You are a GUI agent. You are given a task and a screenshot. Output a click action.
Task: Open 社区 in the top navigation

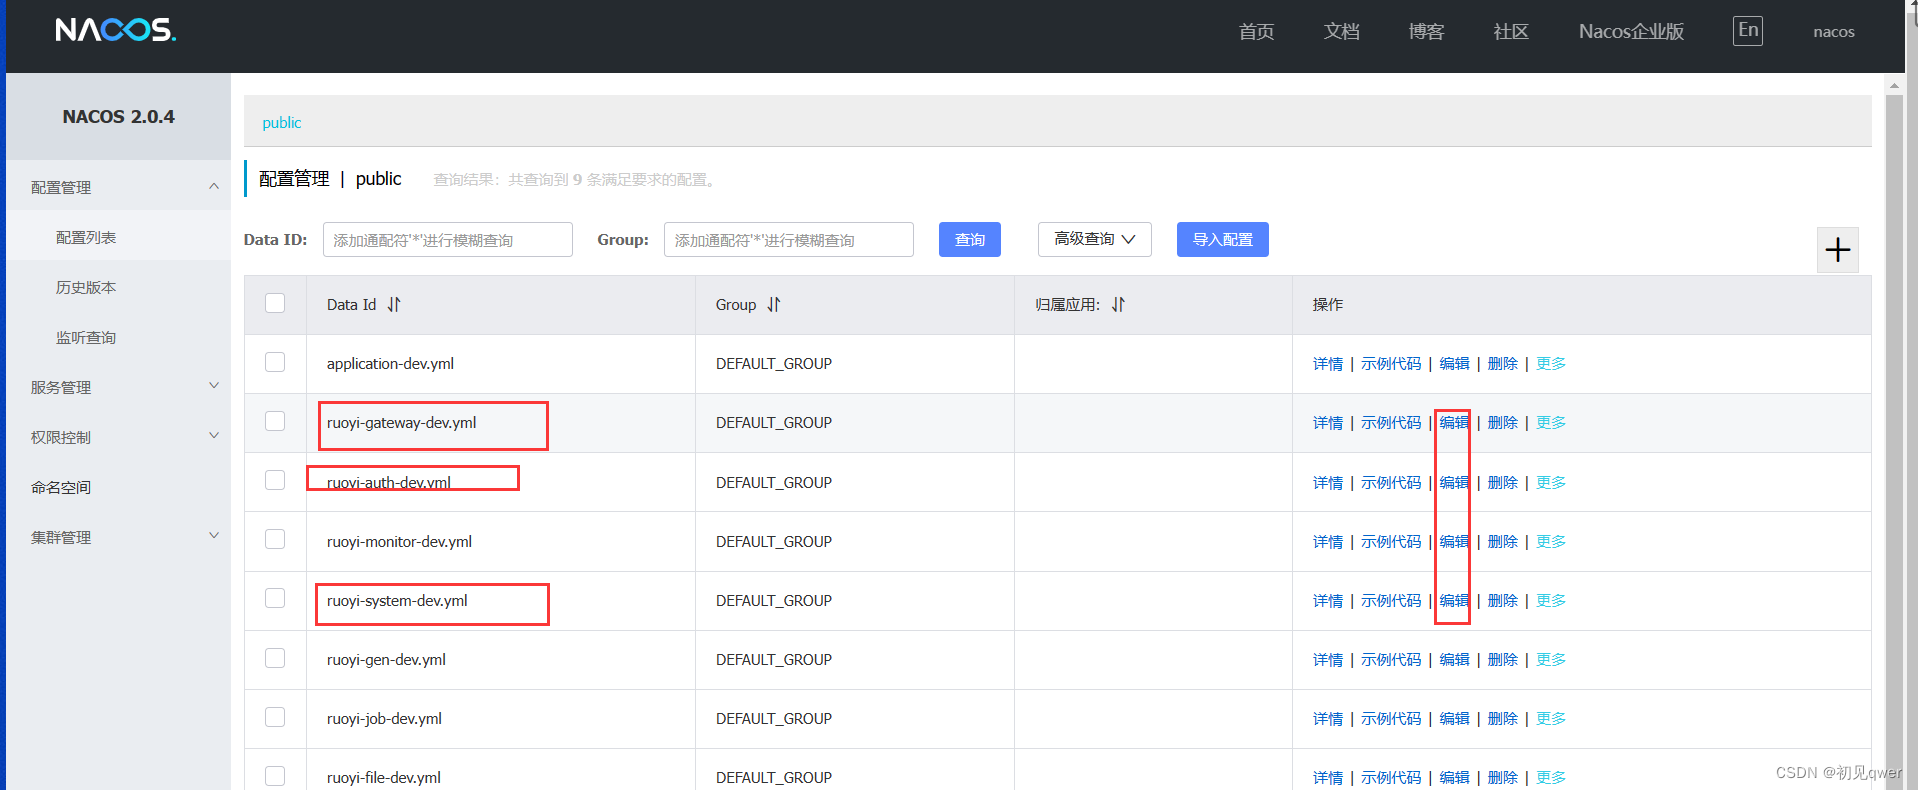[1511, 32]
